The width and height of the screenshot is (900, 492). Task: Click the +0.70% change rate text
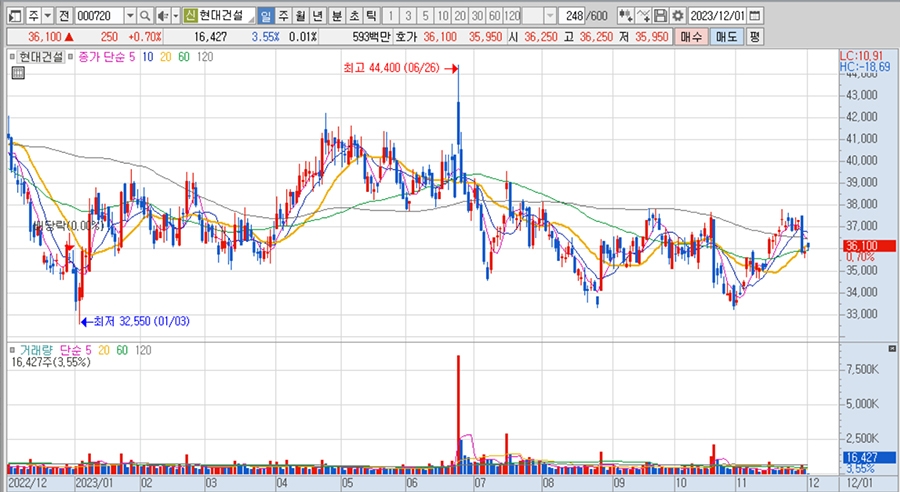point(145,37)
